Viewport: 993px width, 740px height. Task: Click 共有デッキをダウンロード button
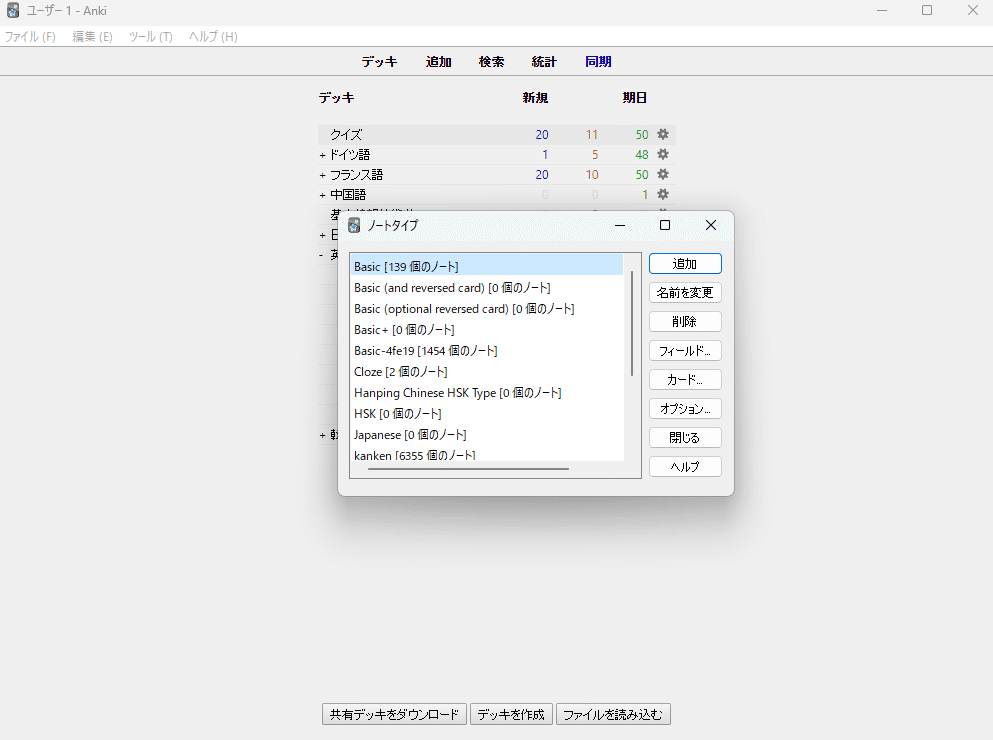394,714
